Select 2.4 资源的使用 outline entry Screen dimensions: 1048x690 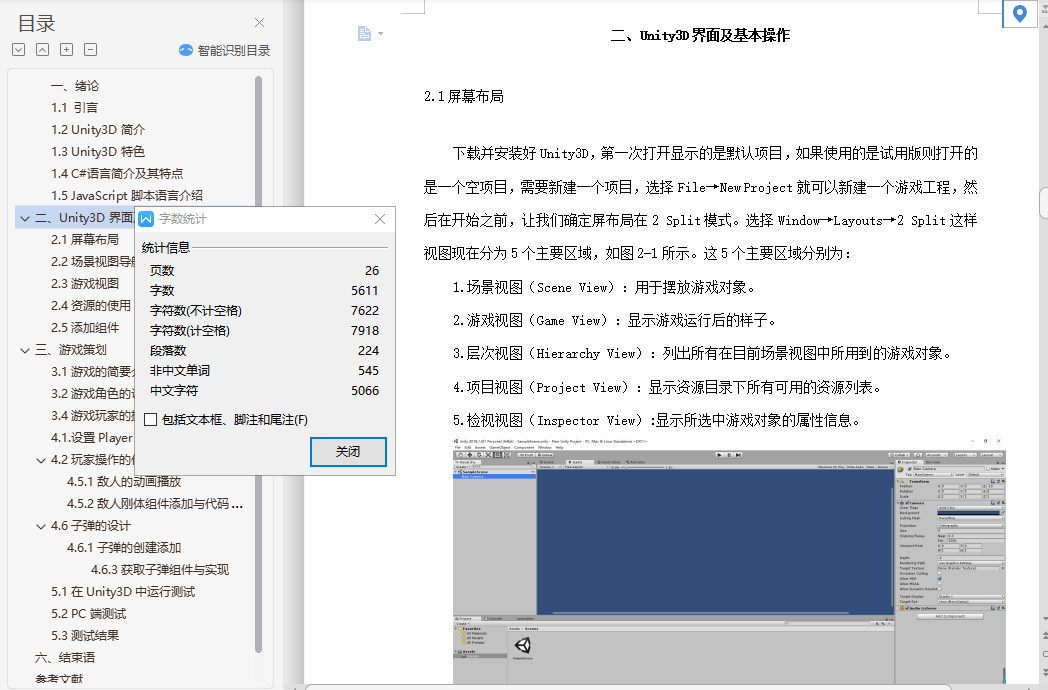point(91,306)
